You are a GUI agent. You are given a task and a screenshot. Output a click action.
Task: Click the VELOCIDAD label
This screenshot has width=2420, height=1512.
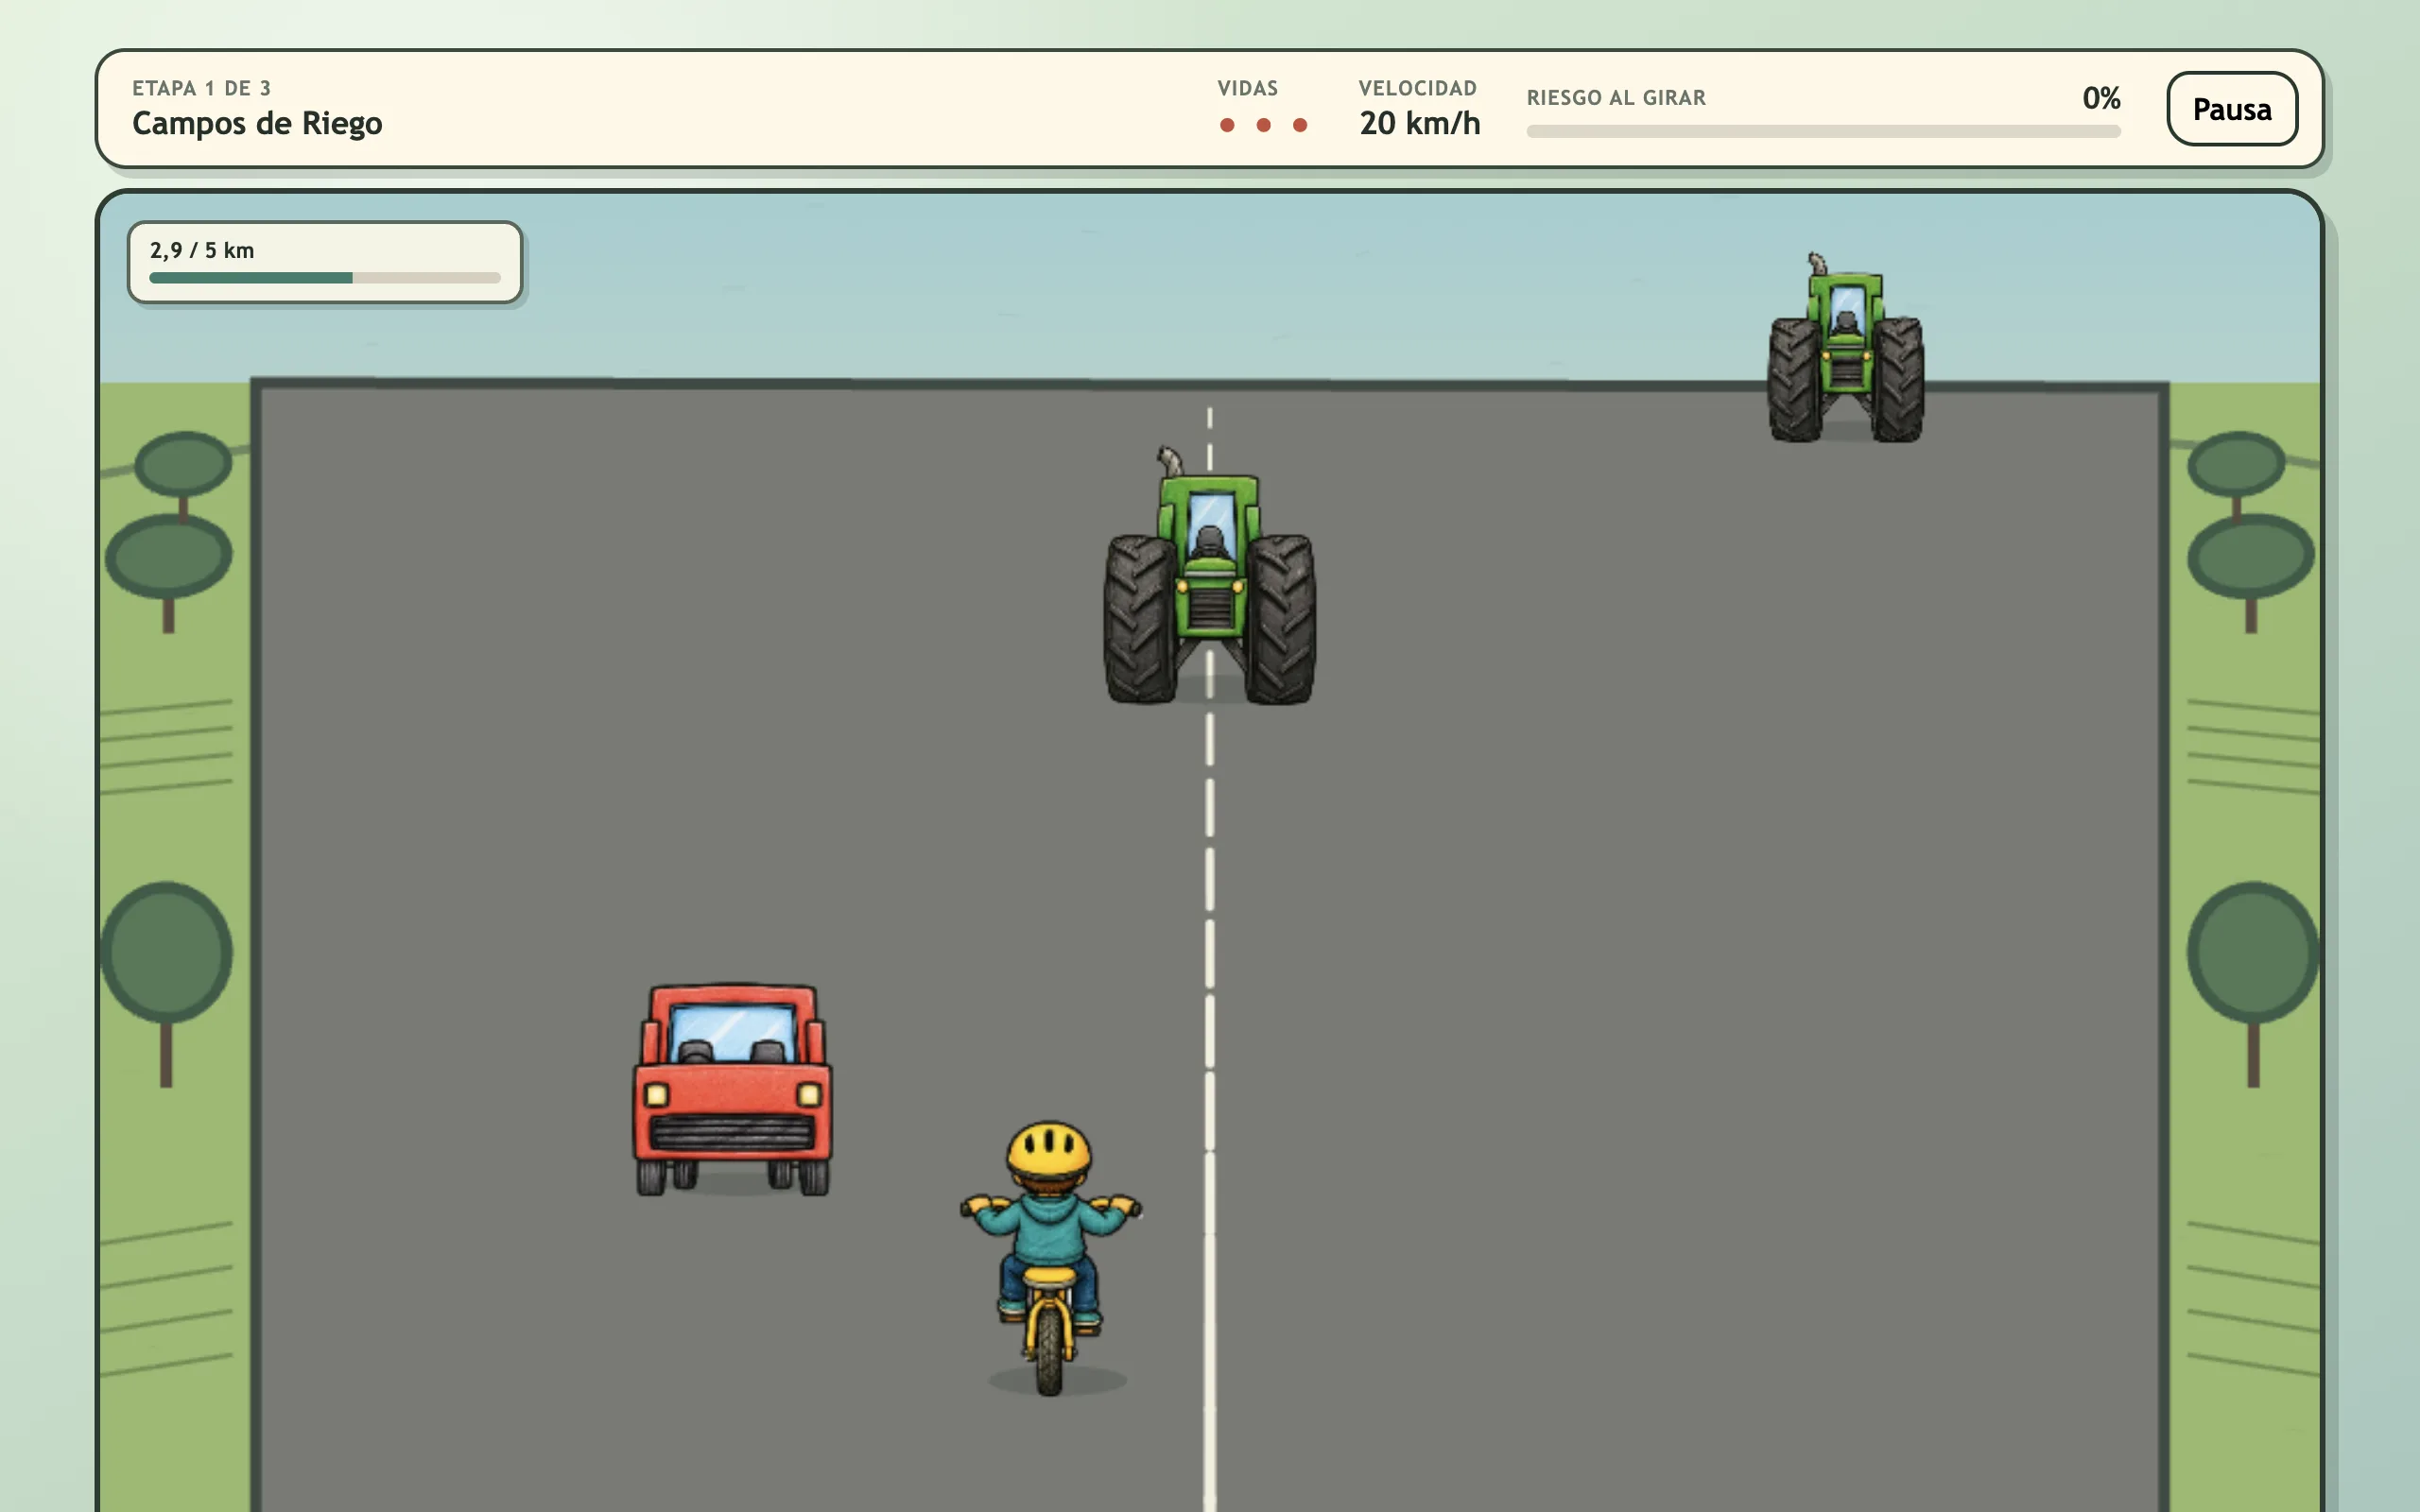1418,88
